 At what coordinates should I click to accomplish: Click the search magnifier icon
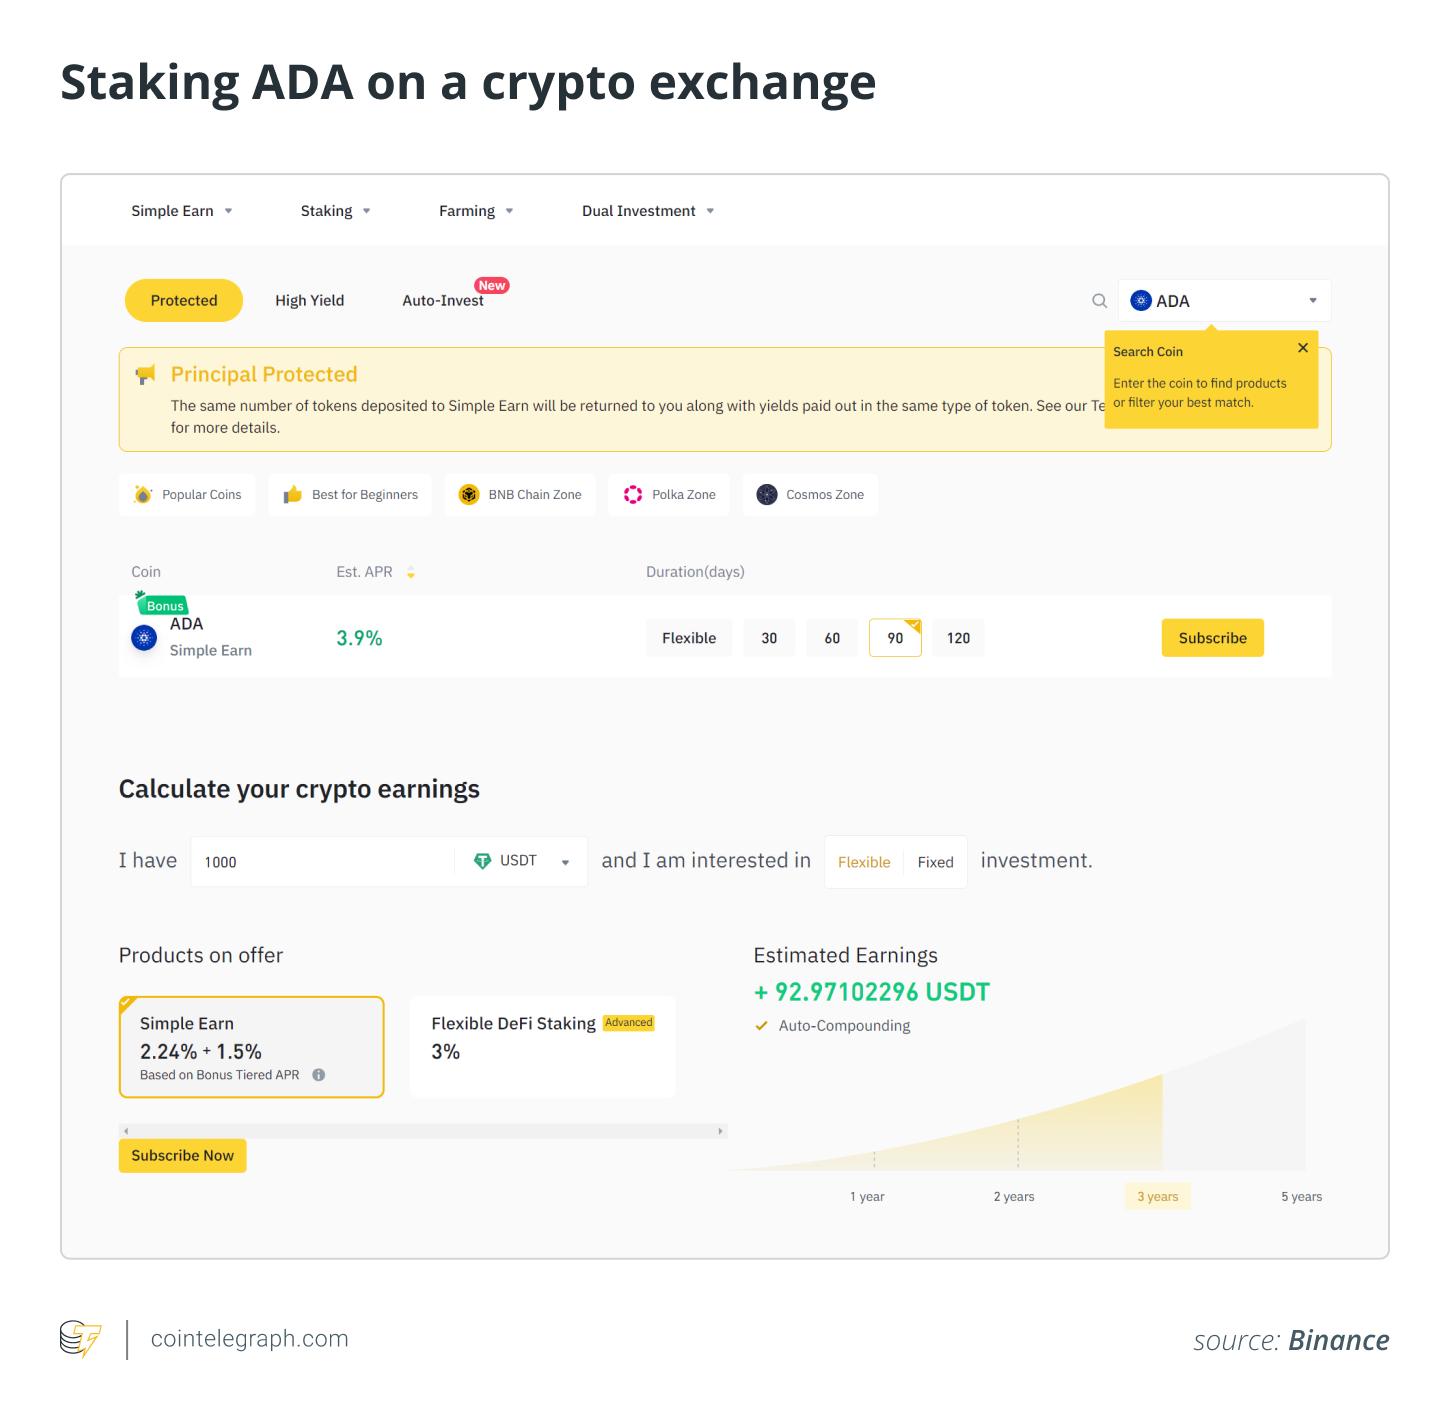(x=1099, y=300)
